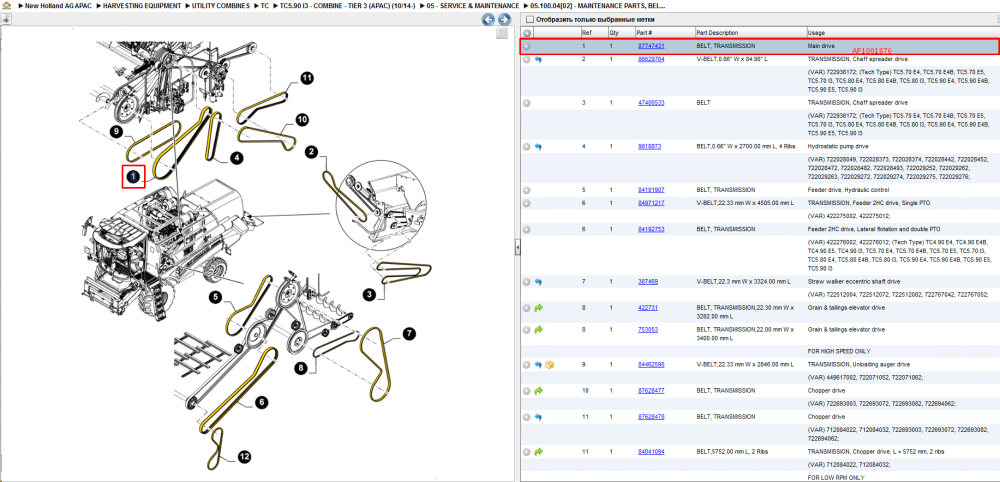Open part number link 9618873
This screenshot has height=482, width=1000.
(649, 147)
